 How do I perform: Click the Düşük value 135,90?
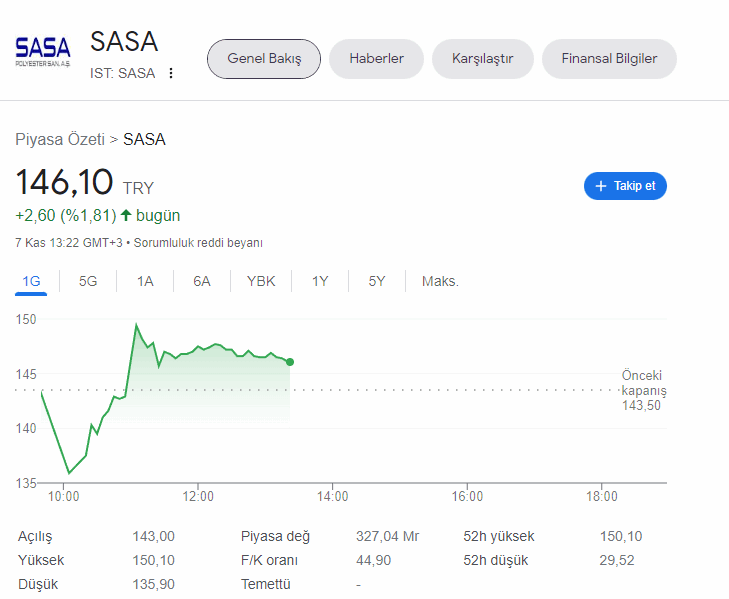coord(153,584)
